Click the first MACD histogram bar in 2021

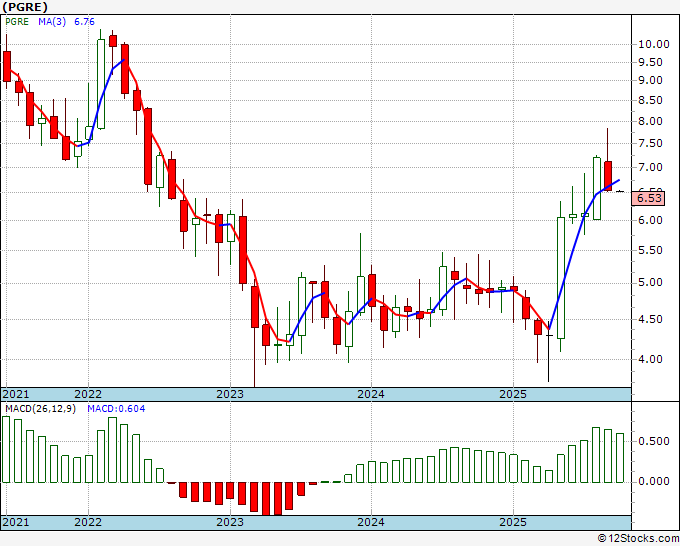pos(6,449)
